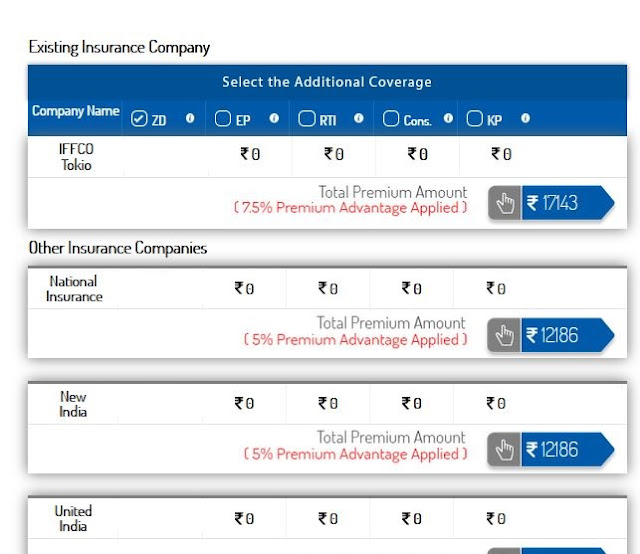Click the National Insurance company name
The width and height of the screenshot is (640, 554).
coord(74,289)
